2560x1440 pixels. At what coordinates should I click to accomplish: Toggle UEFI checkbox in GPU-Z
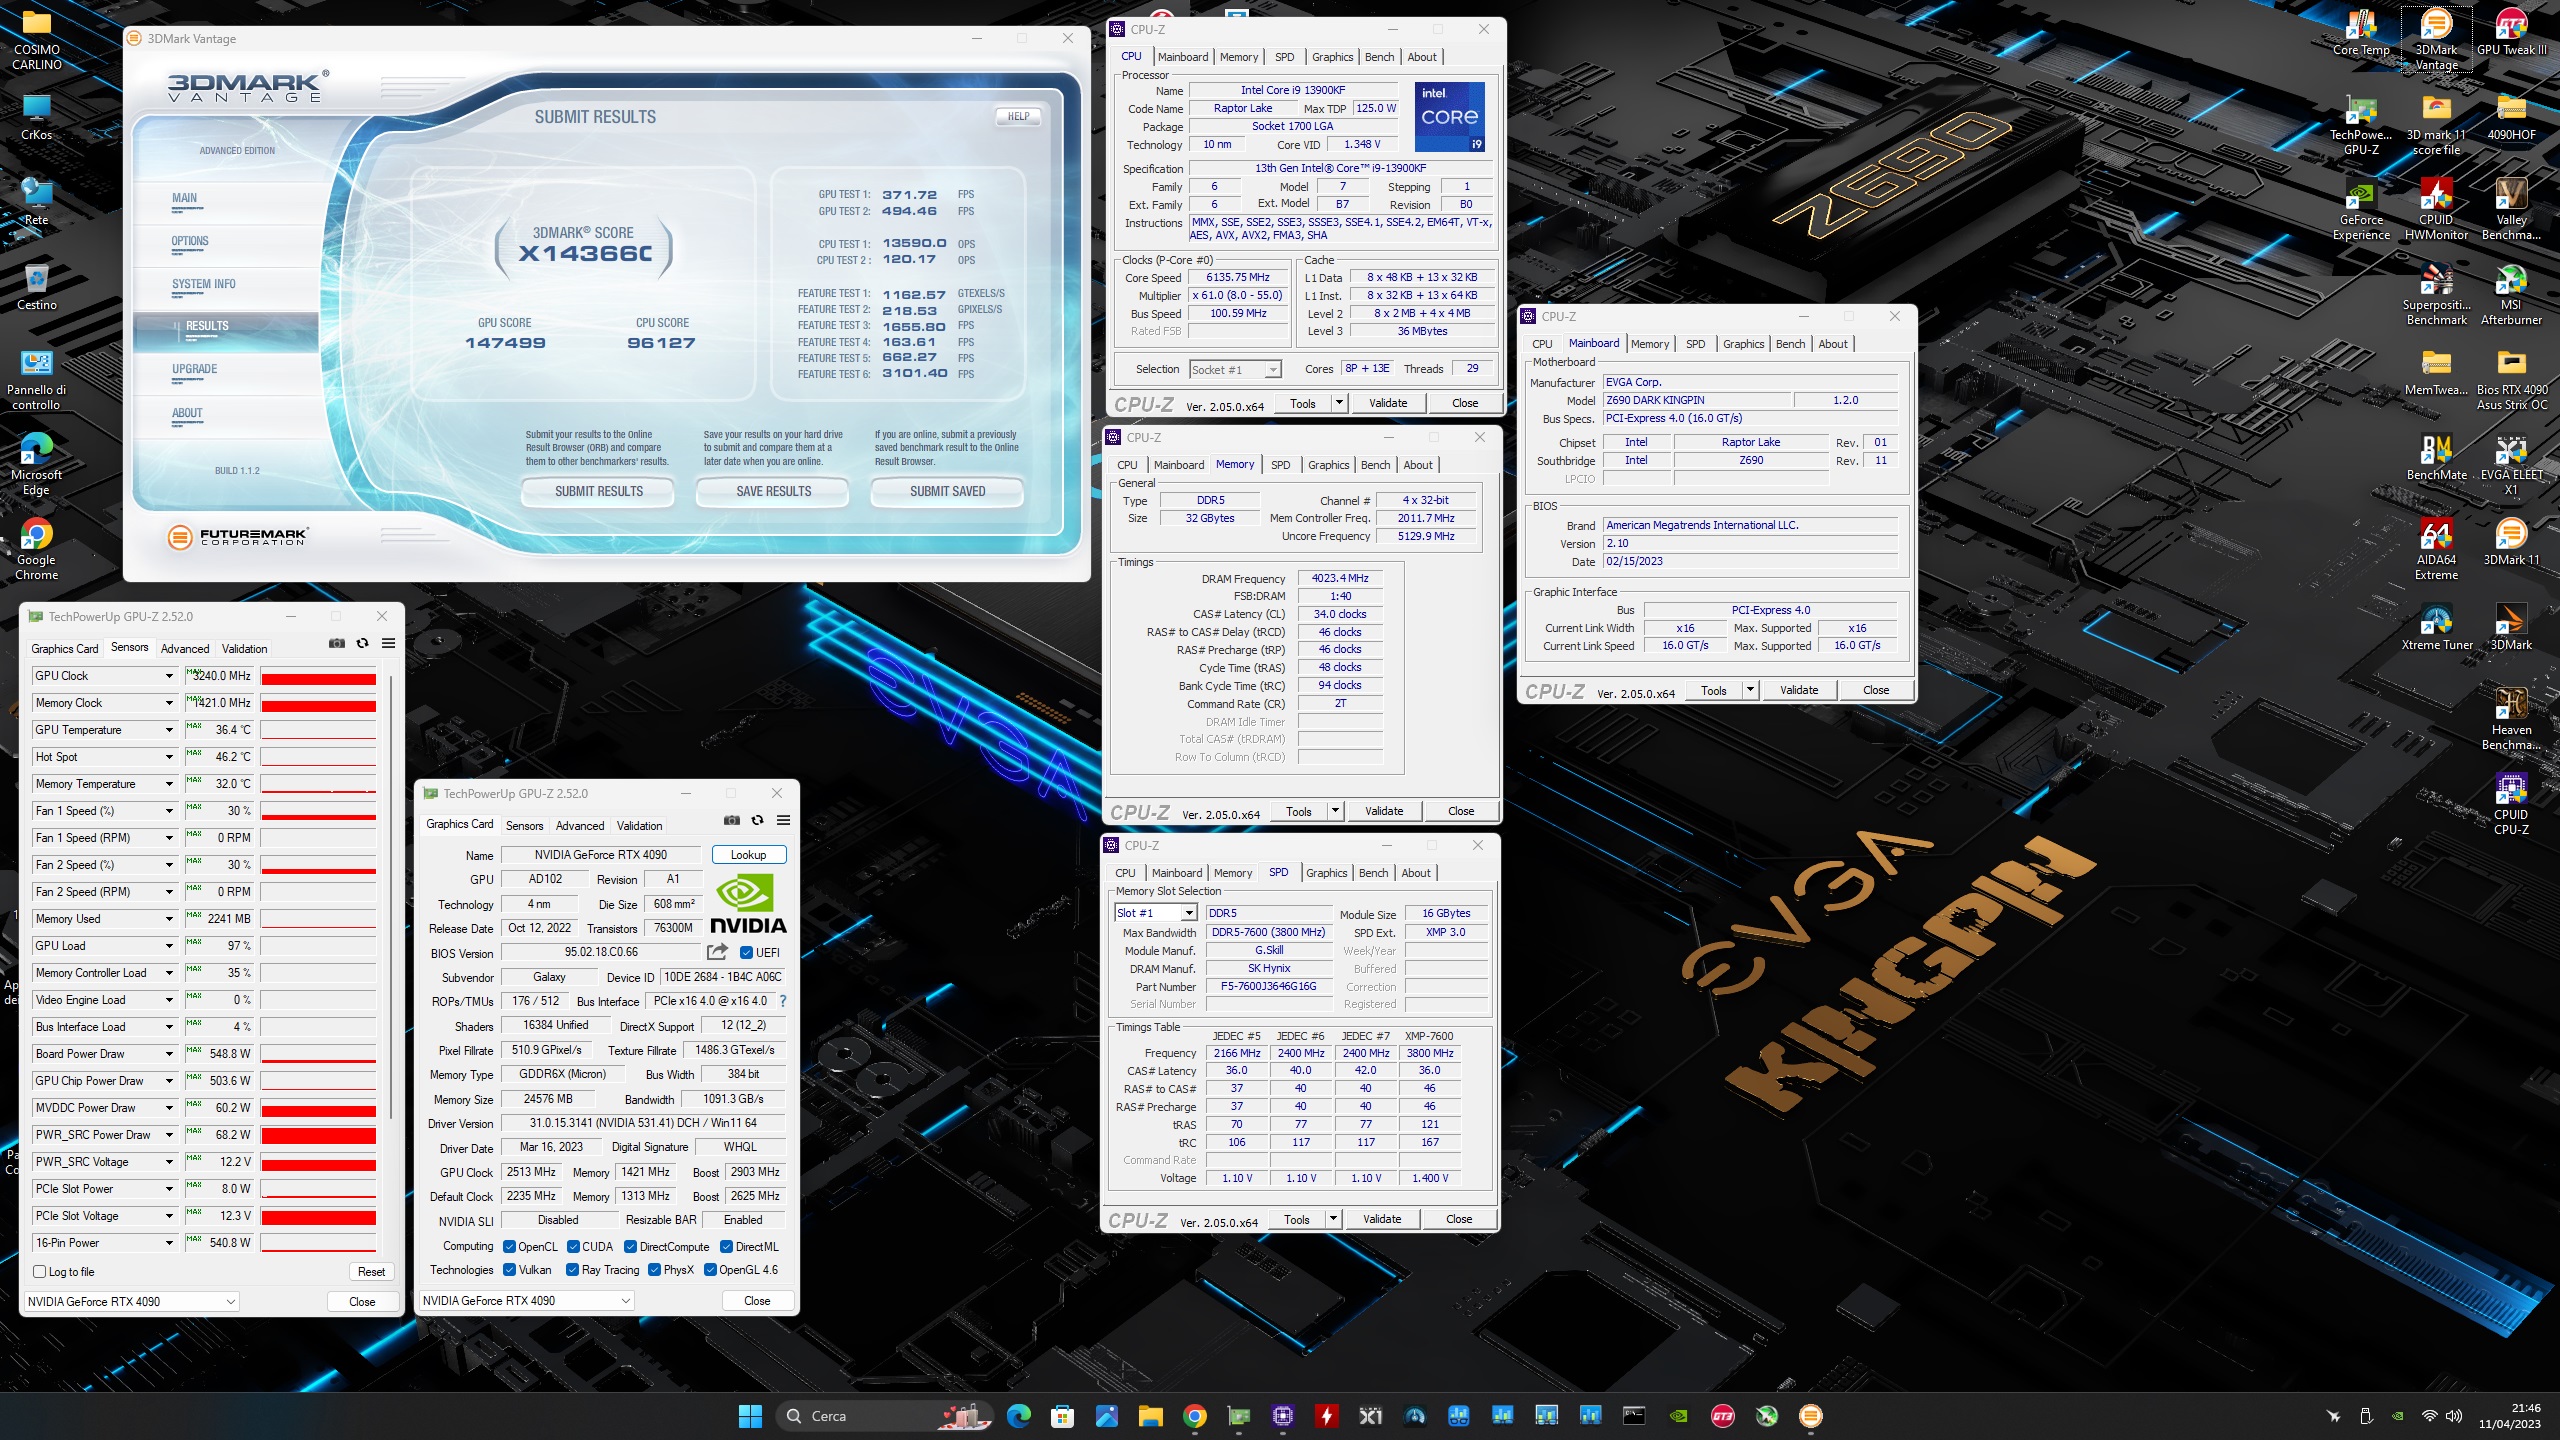[746, 953]
